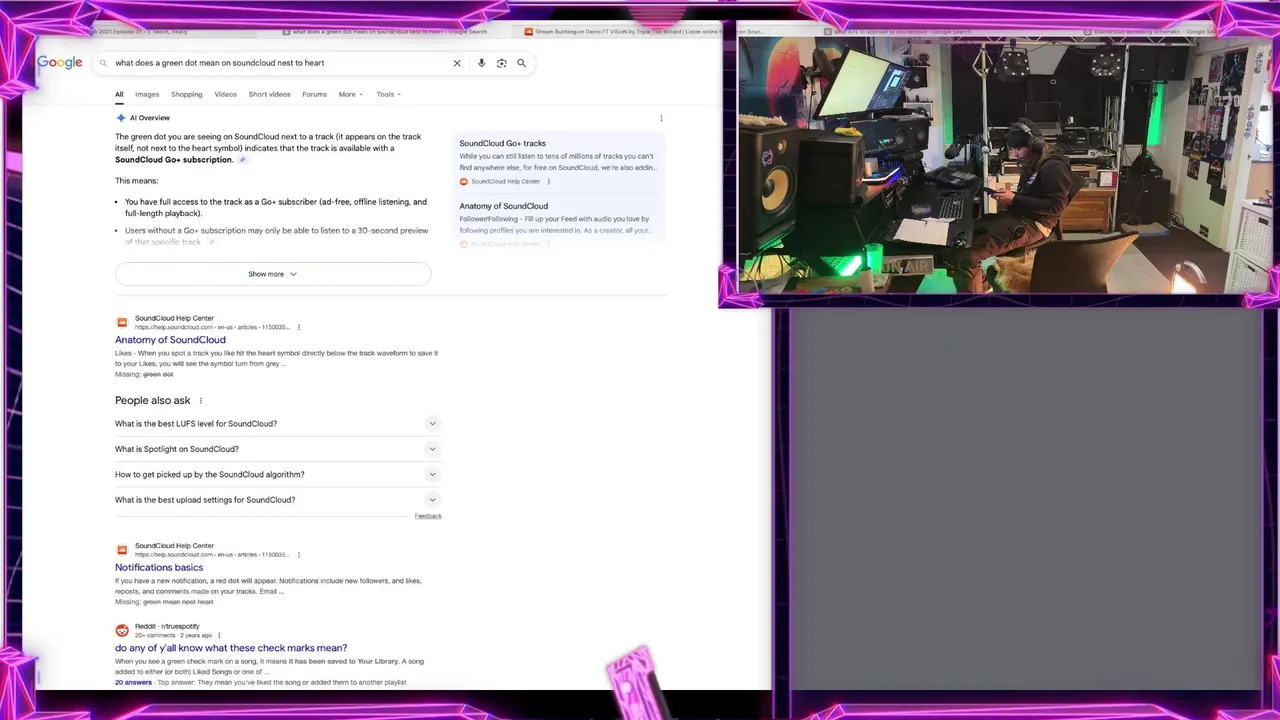This screenshot has height=720, width=1280.
Task: Click 'This means:' text in AI Overview
Action: click(x=137, y=181)
